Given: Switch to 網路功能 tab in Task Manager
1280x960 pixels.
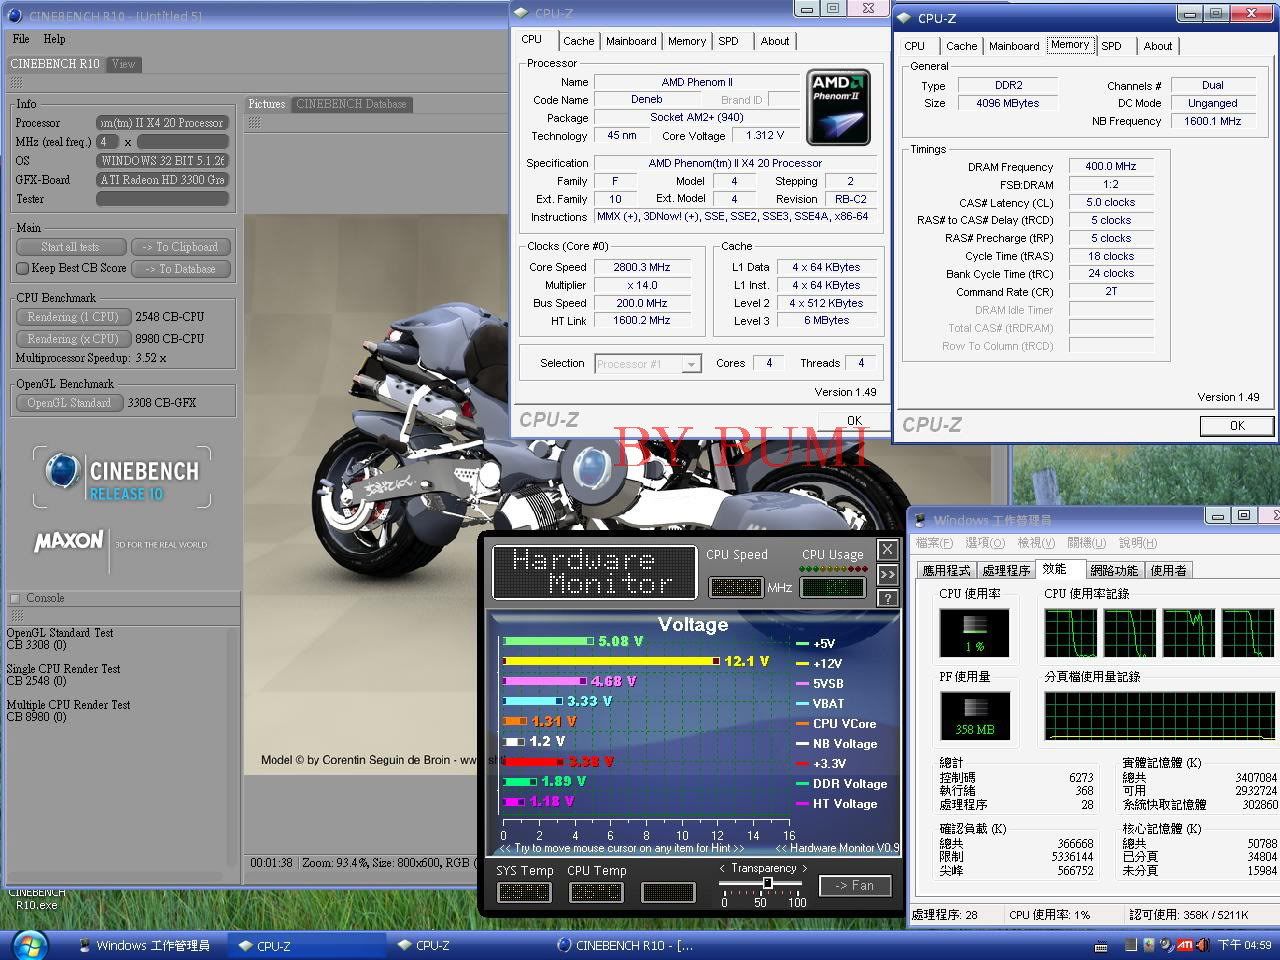Looking at the screenshot, I should (x=1114, y=570).
